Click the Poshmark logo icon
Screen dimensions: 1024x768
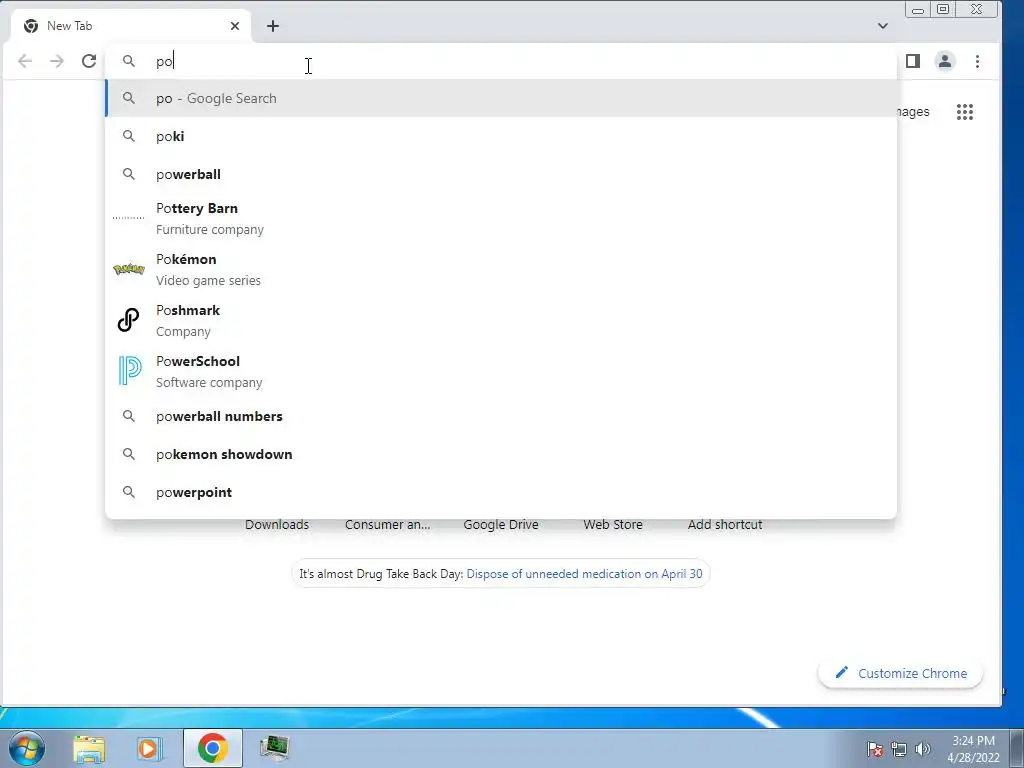click(129, 320)
